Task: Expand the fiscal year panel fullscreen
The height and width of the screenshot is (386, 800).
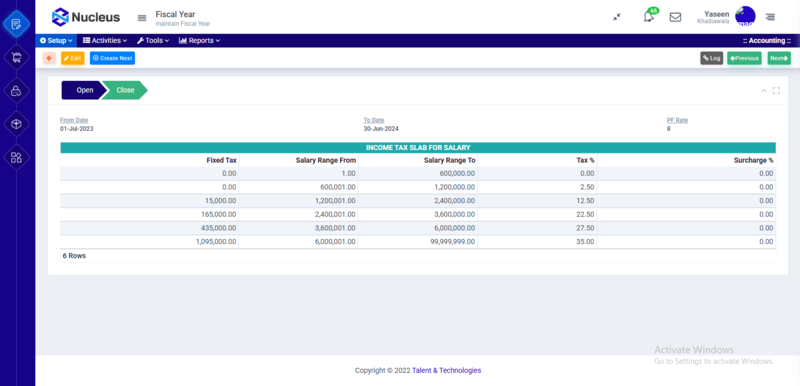Action: coord(776,91)
